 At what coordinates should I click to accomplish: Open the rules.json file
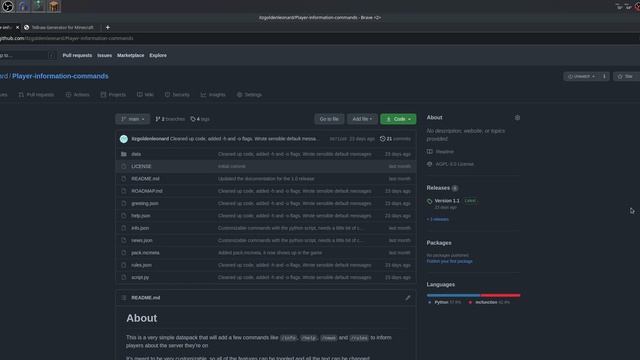pyautogui.click(x=142, y=265)
